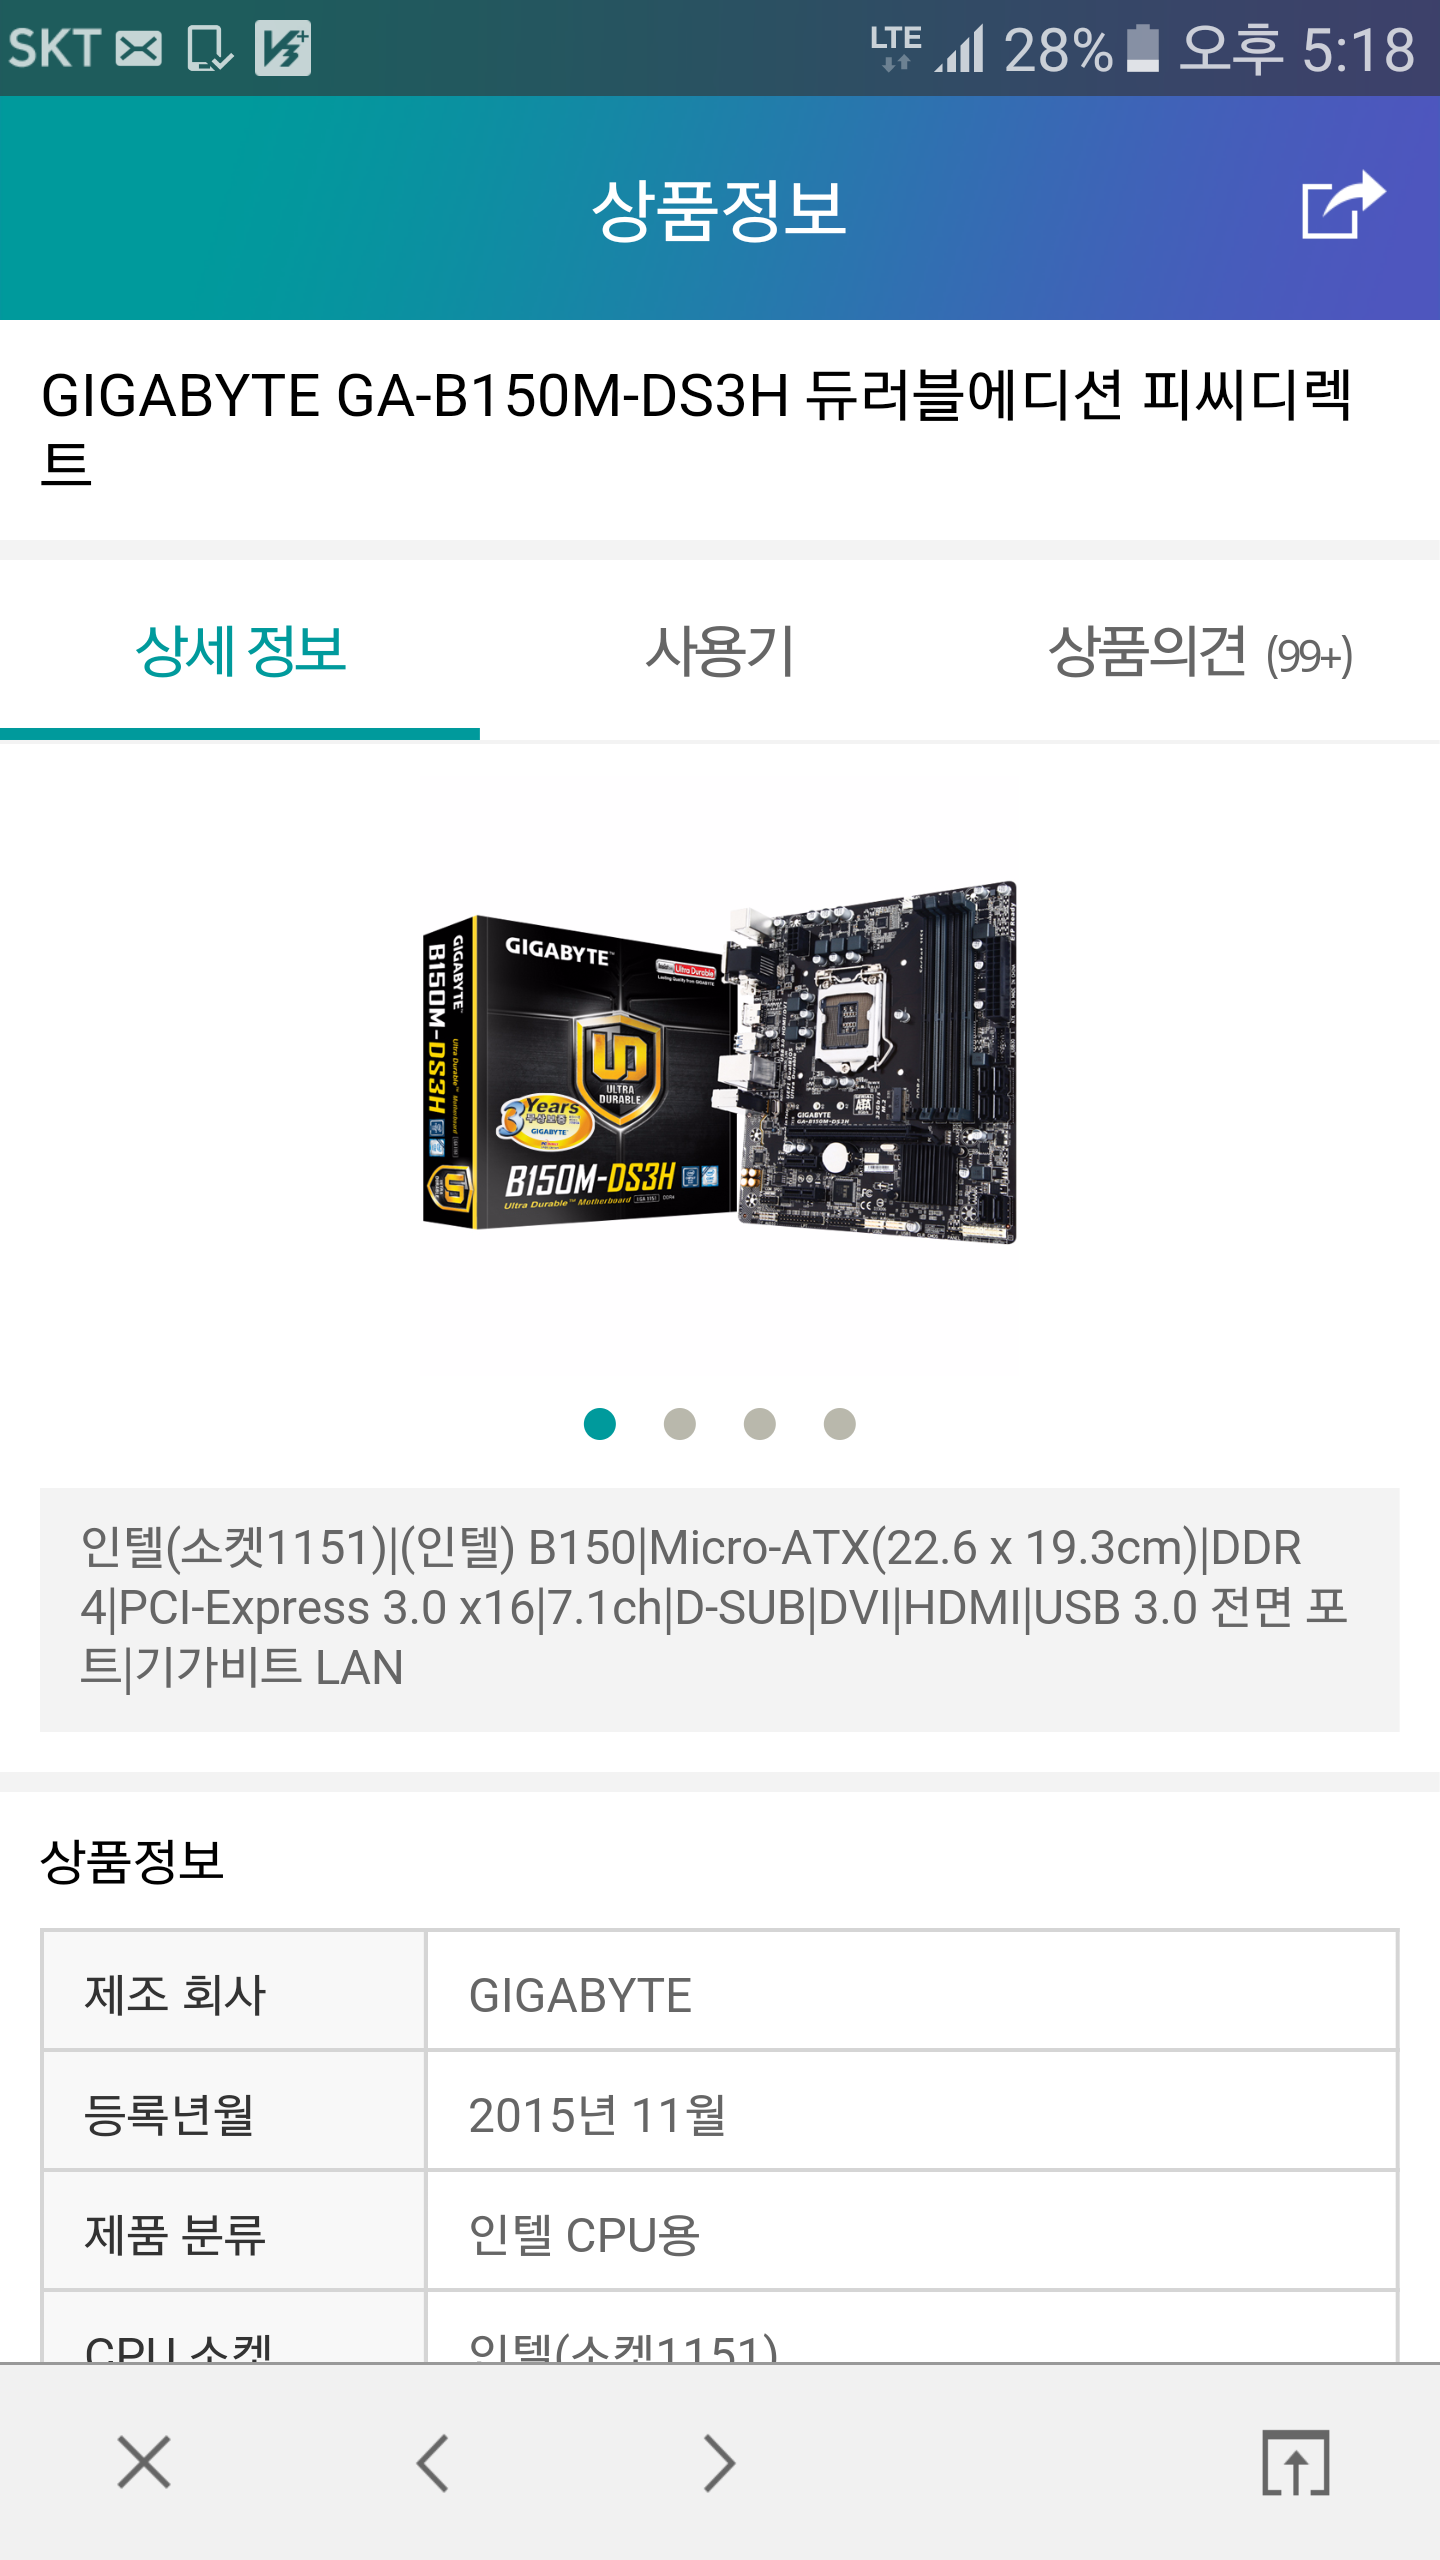Image resolution: width=1440 pixels, height=2560 pixels.
Task: Select the fourth image carousel dot
Action: click(840, 1424)
